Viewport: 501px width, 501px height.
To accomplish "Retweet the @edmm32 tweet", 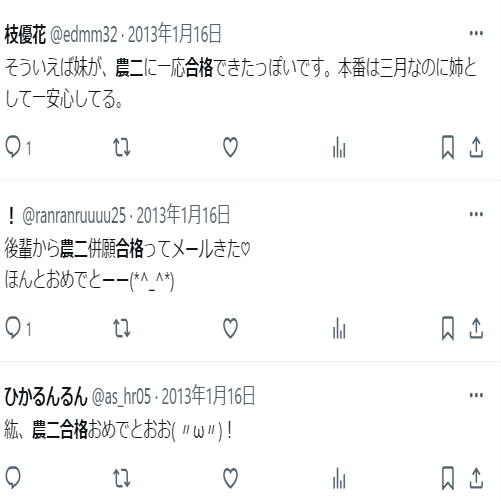I will coord(122,147).
